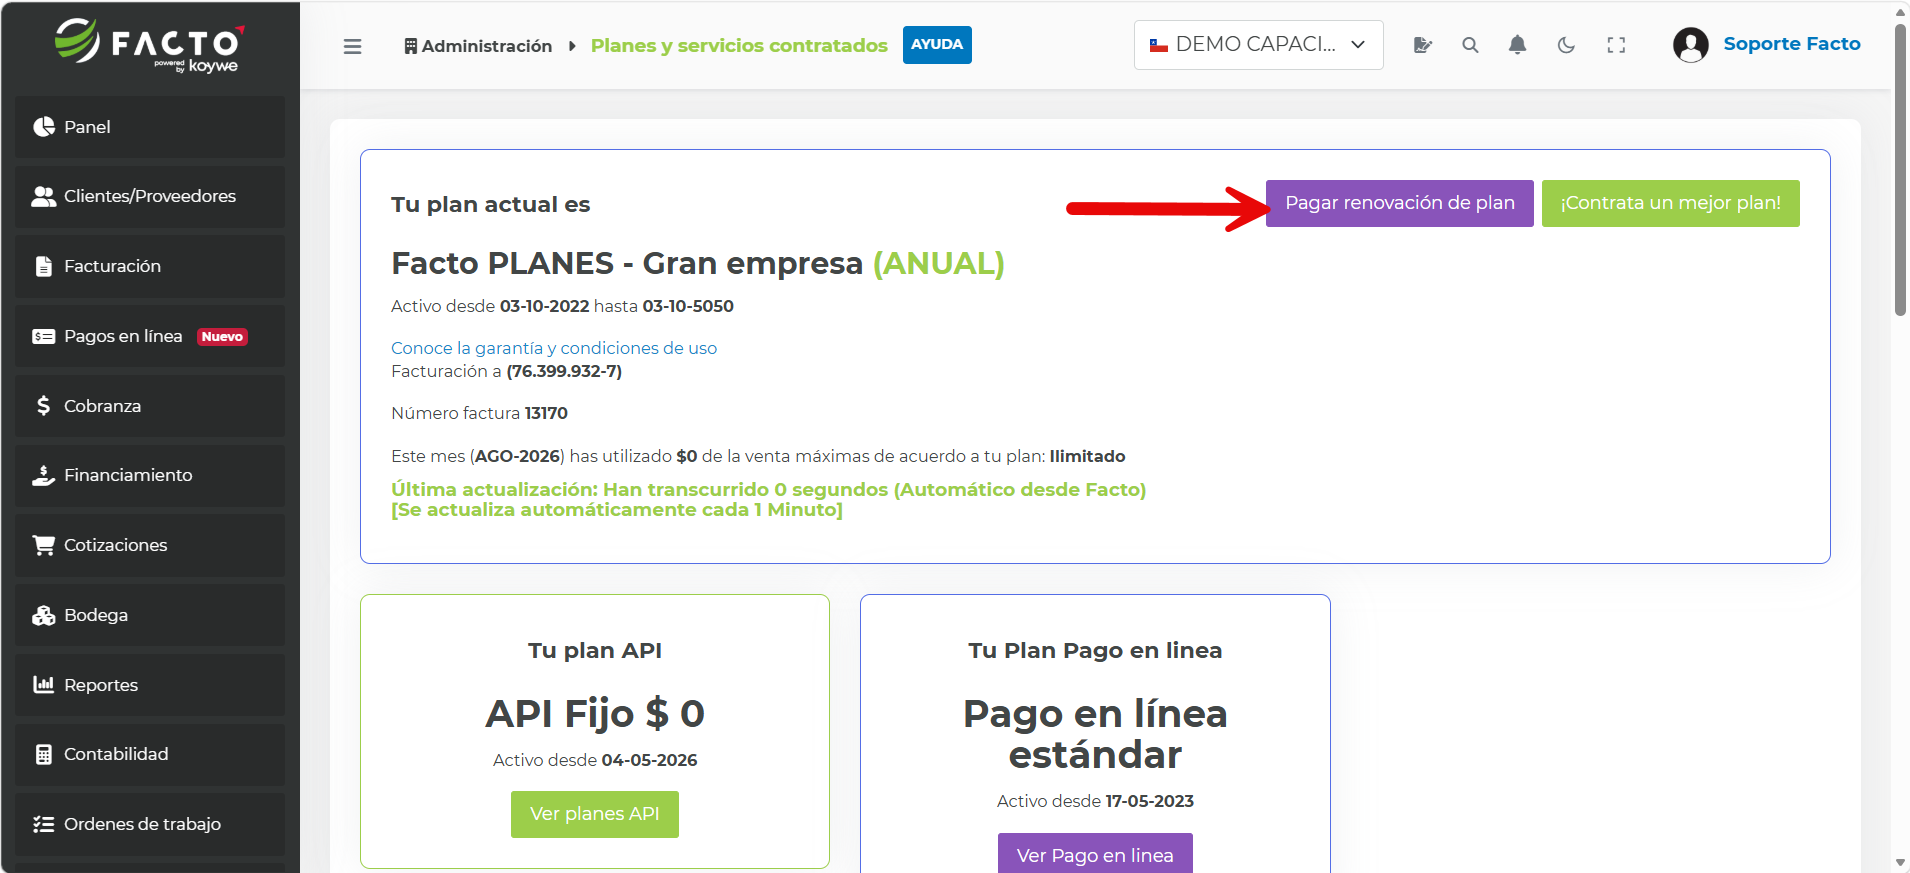1910x873 pixels.
Task: Click the Contabilidad calculator icon
Action: coord(44,754)
